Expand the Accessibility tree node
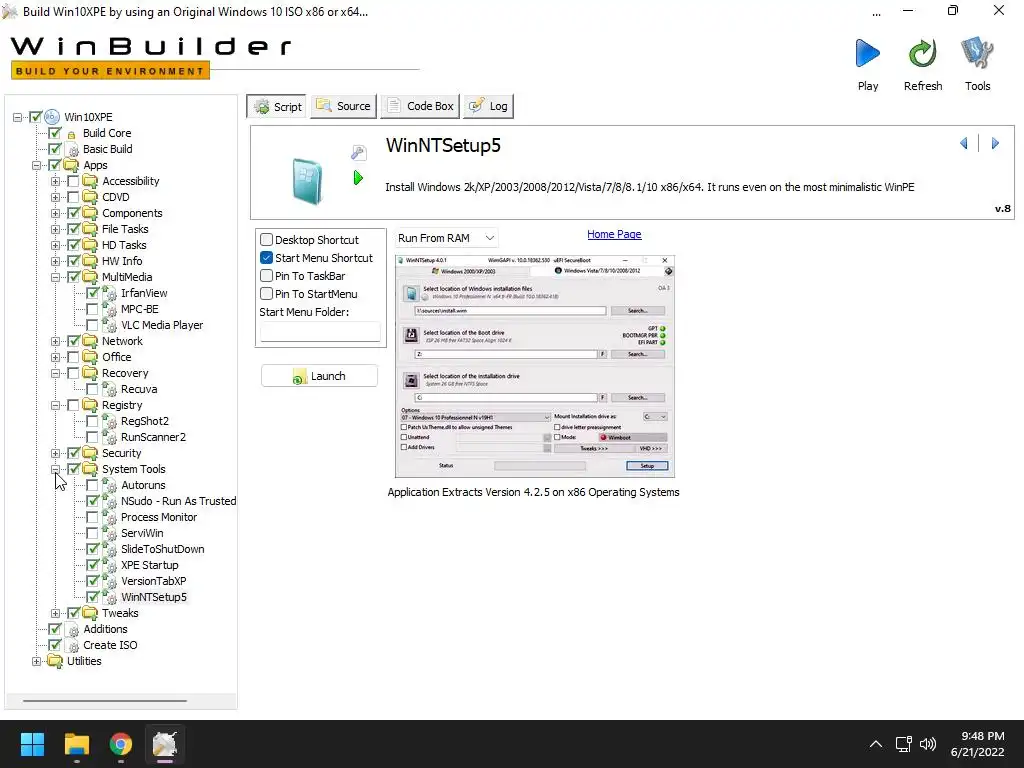The height and width of the screenshot is (768, 1024). click(56, 181)
